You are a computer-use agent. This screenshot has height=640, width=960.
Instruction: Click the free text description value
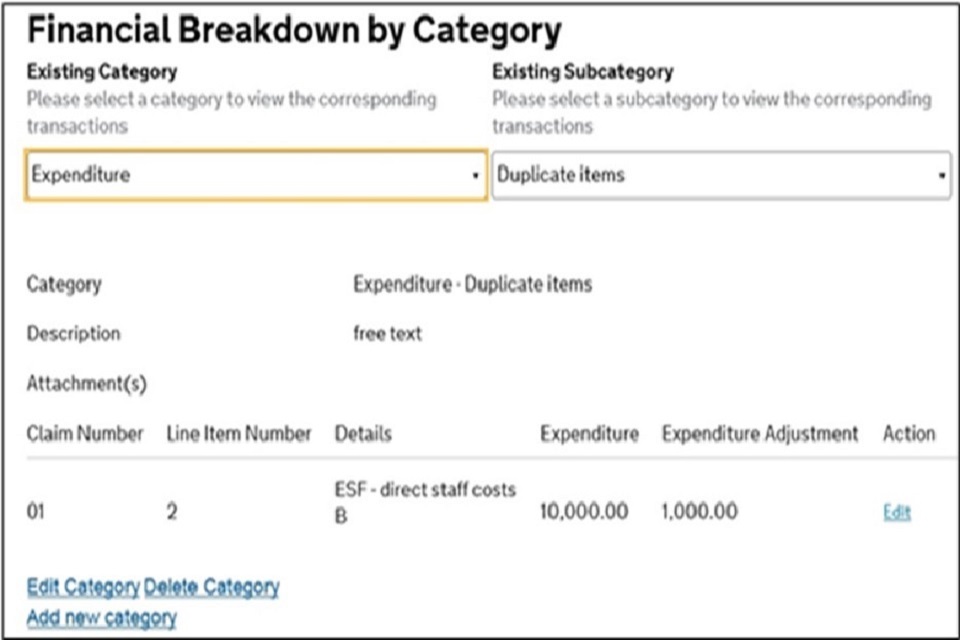(387, 334)
